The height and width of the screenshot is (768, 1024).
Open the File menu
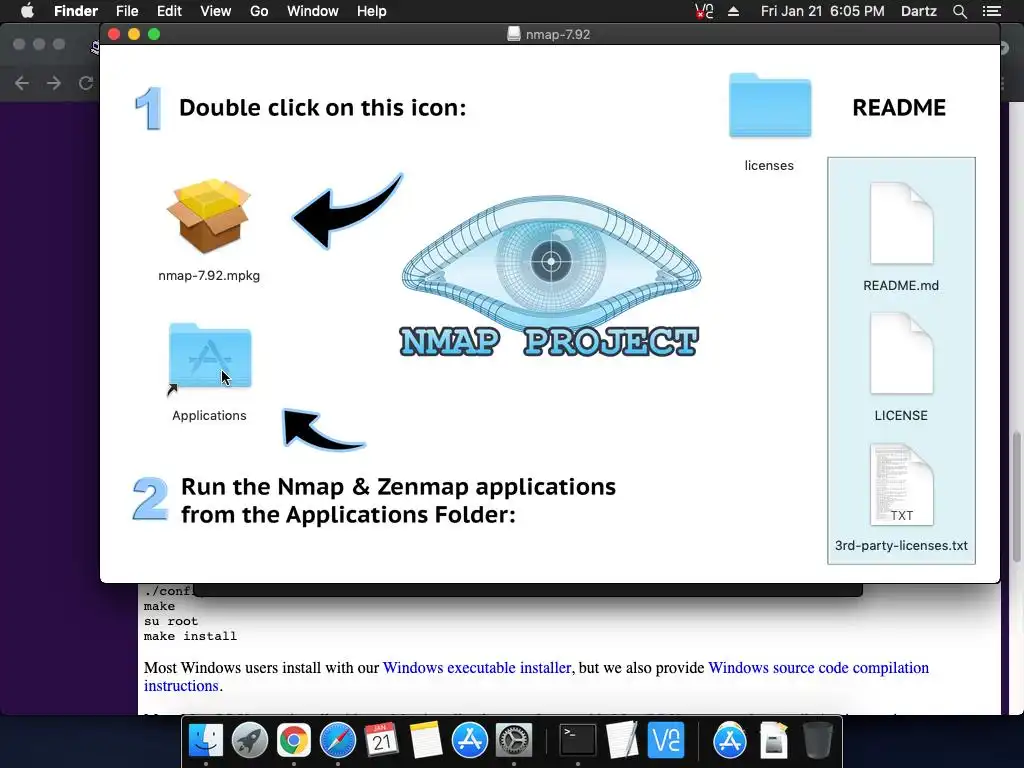tap(127, 11)
